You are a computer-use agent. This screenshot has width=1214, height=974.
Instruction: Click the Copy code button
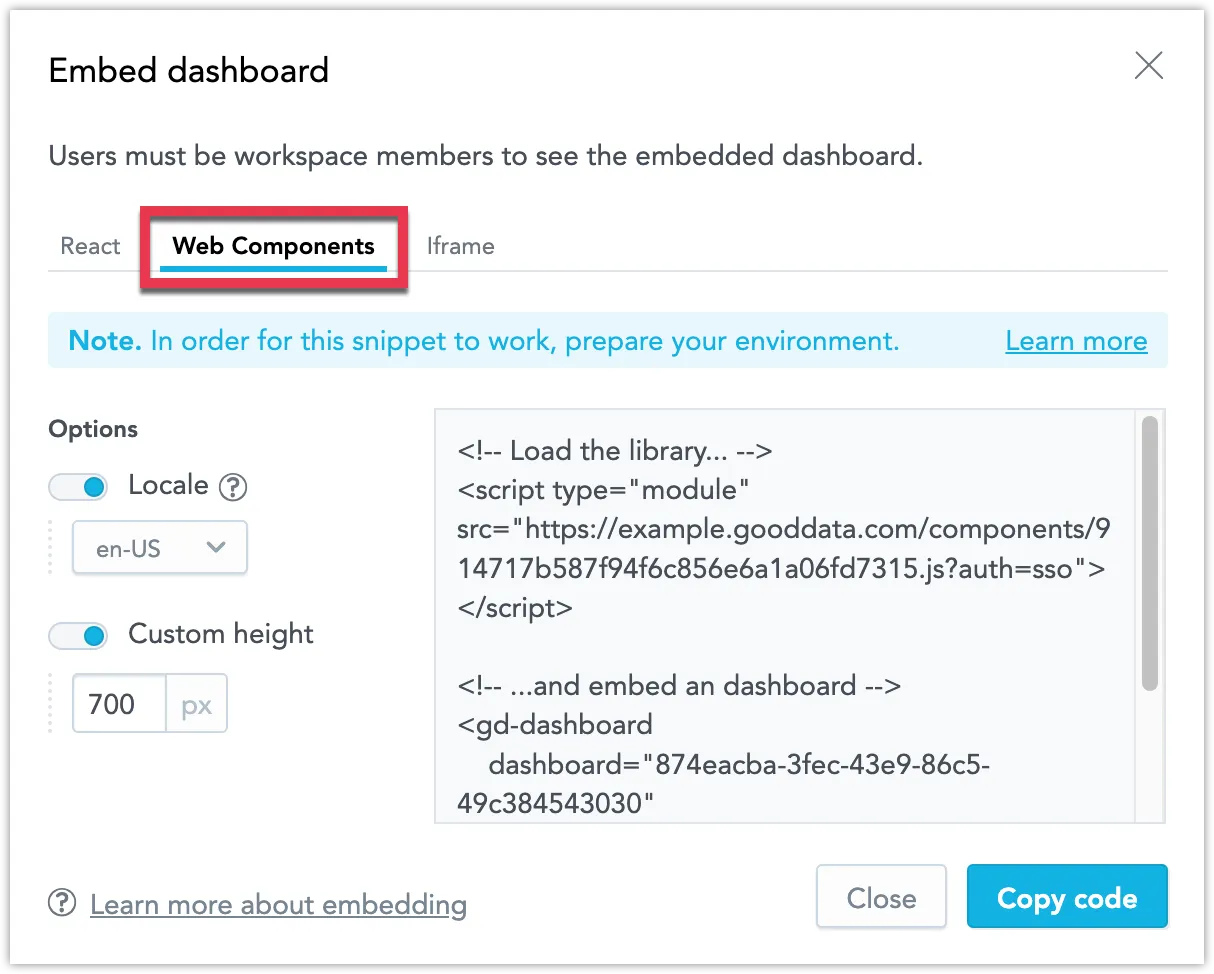(1067, 897)
